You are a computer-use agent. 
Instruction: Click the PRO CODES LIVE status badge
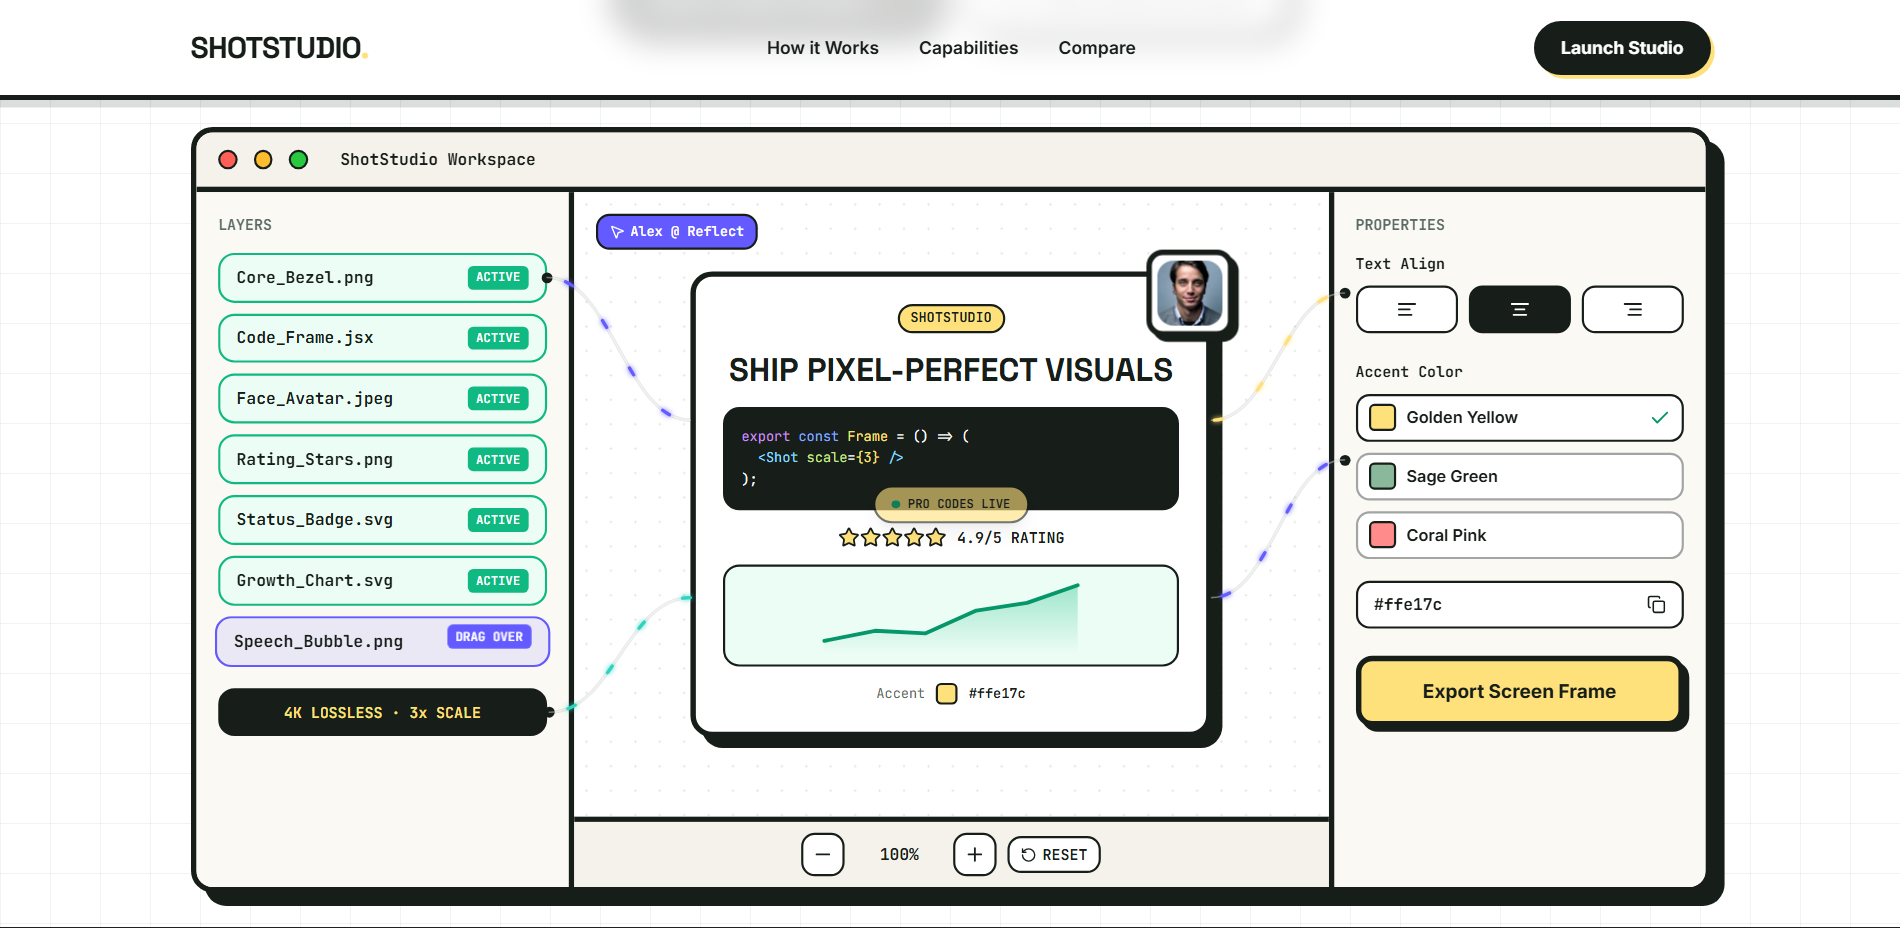(951, 504)
